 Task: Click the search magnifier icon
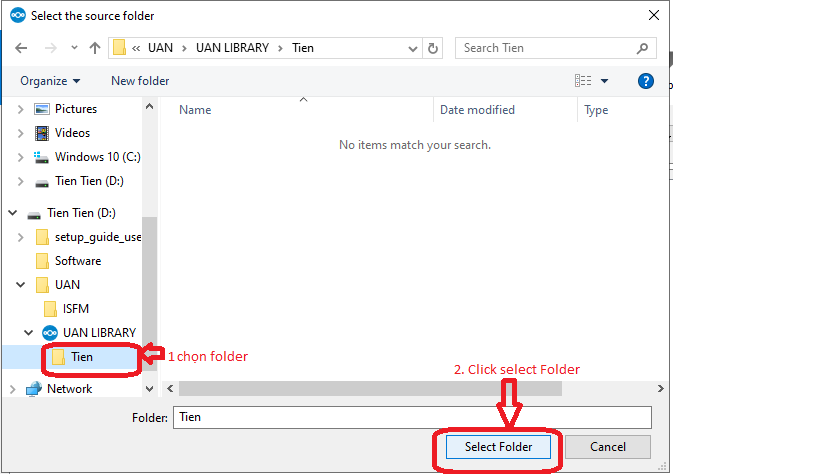click(642, 48)
